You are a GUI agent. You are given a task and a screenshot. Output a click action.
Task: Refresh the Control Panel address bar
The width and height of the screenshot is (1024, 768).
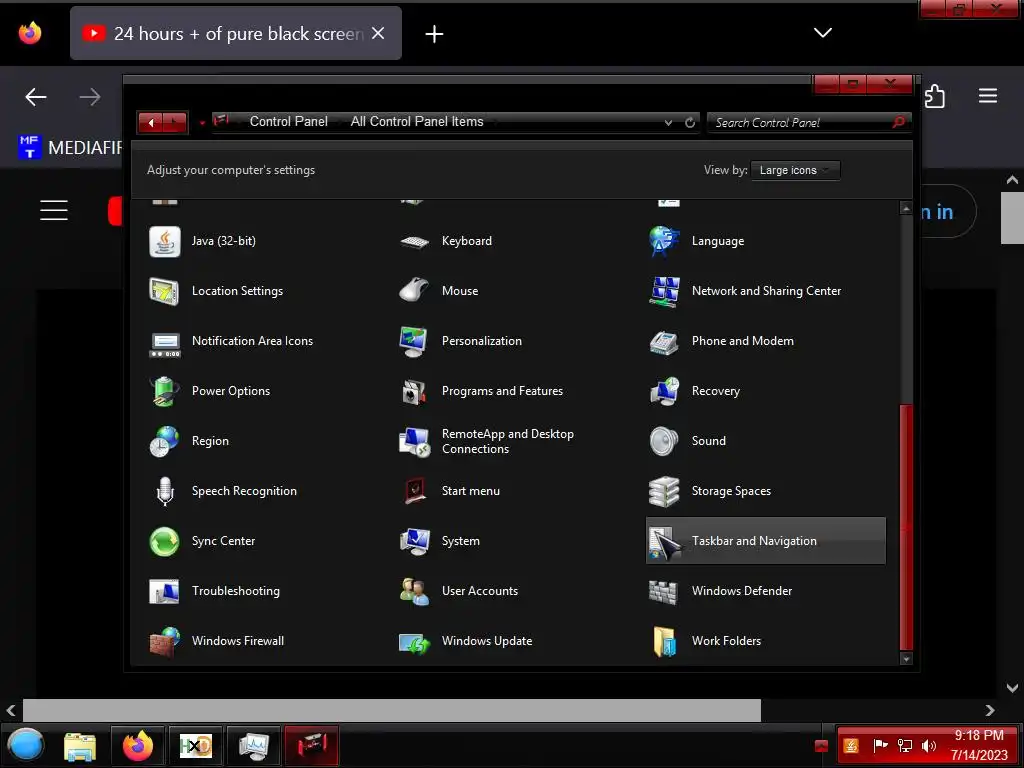(x=690, y=123)
